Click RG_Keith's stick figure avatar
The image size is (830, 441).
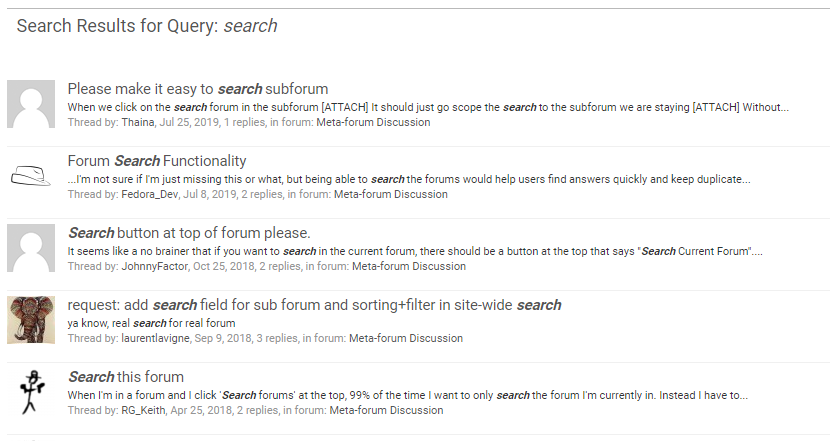coord(31,392)
